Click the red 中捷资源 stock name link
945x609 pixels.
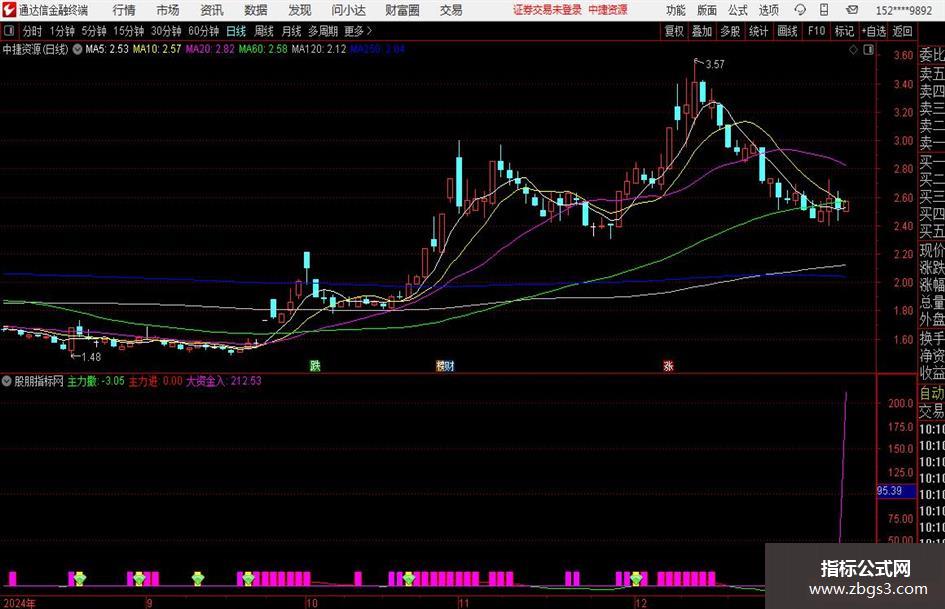tap(608, 10)
